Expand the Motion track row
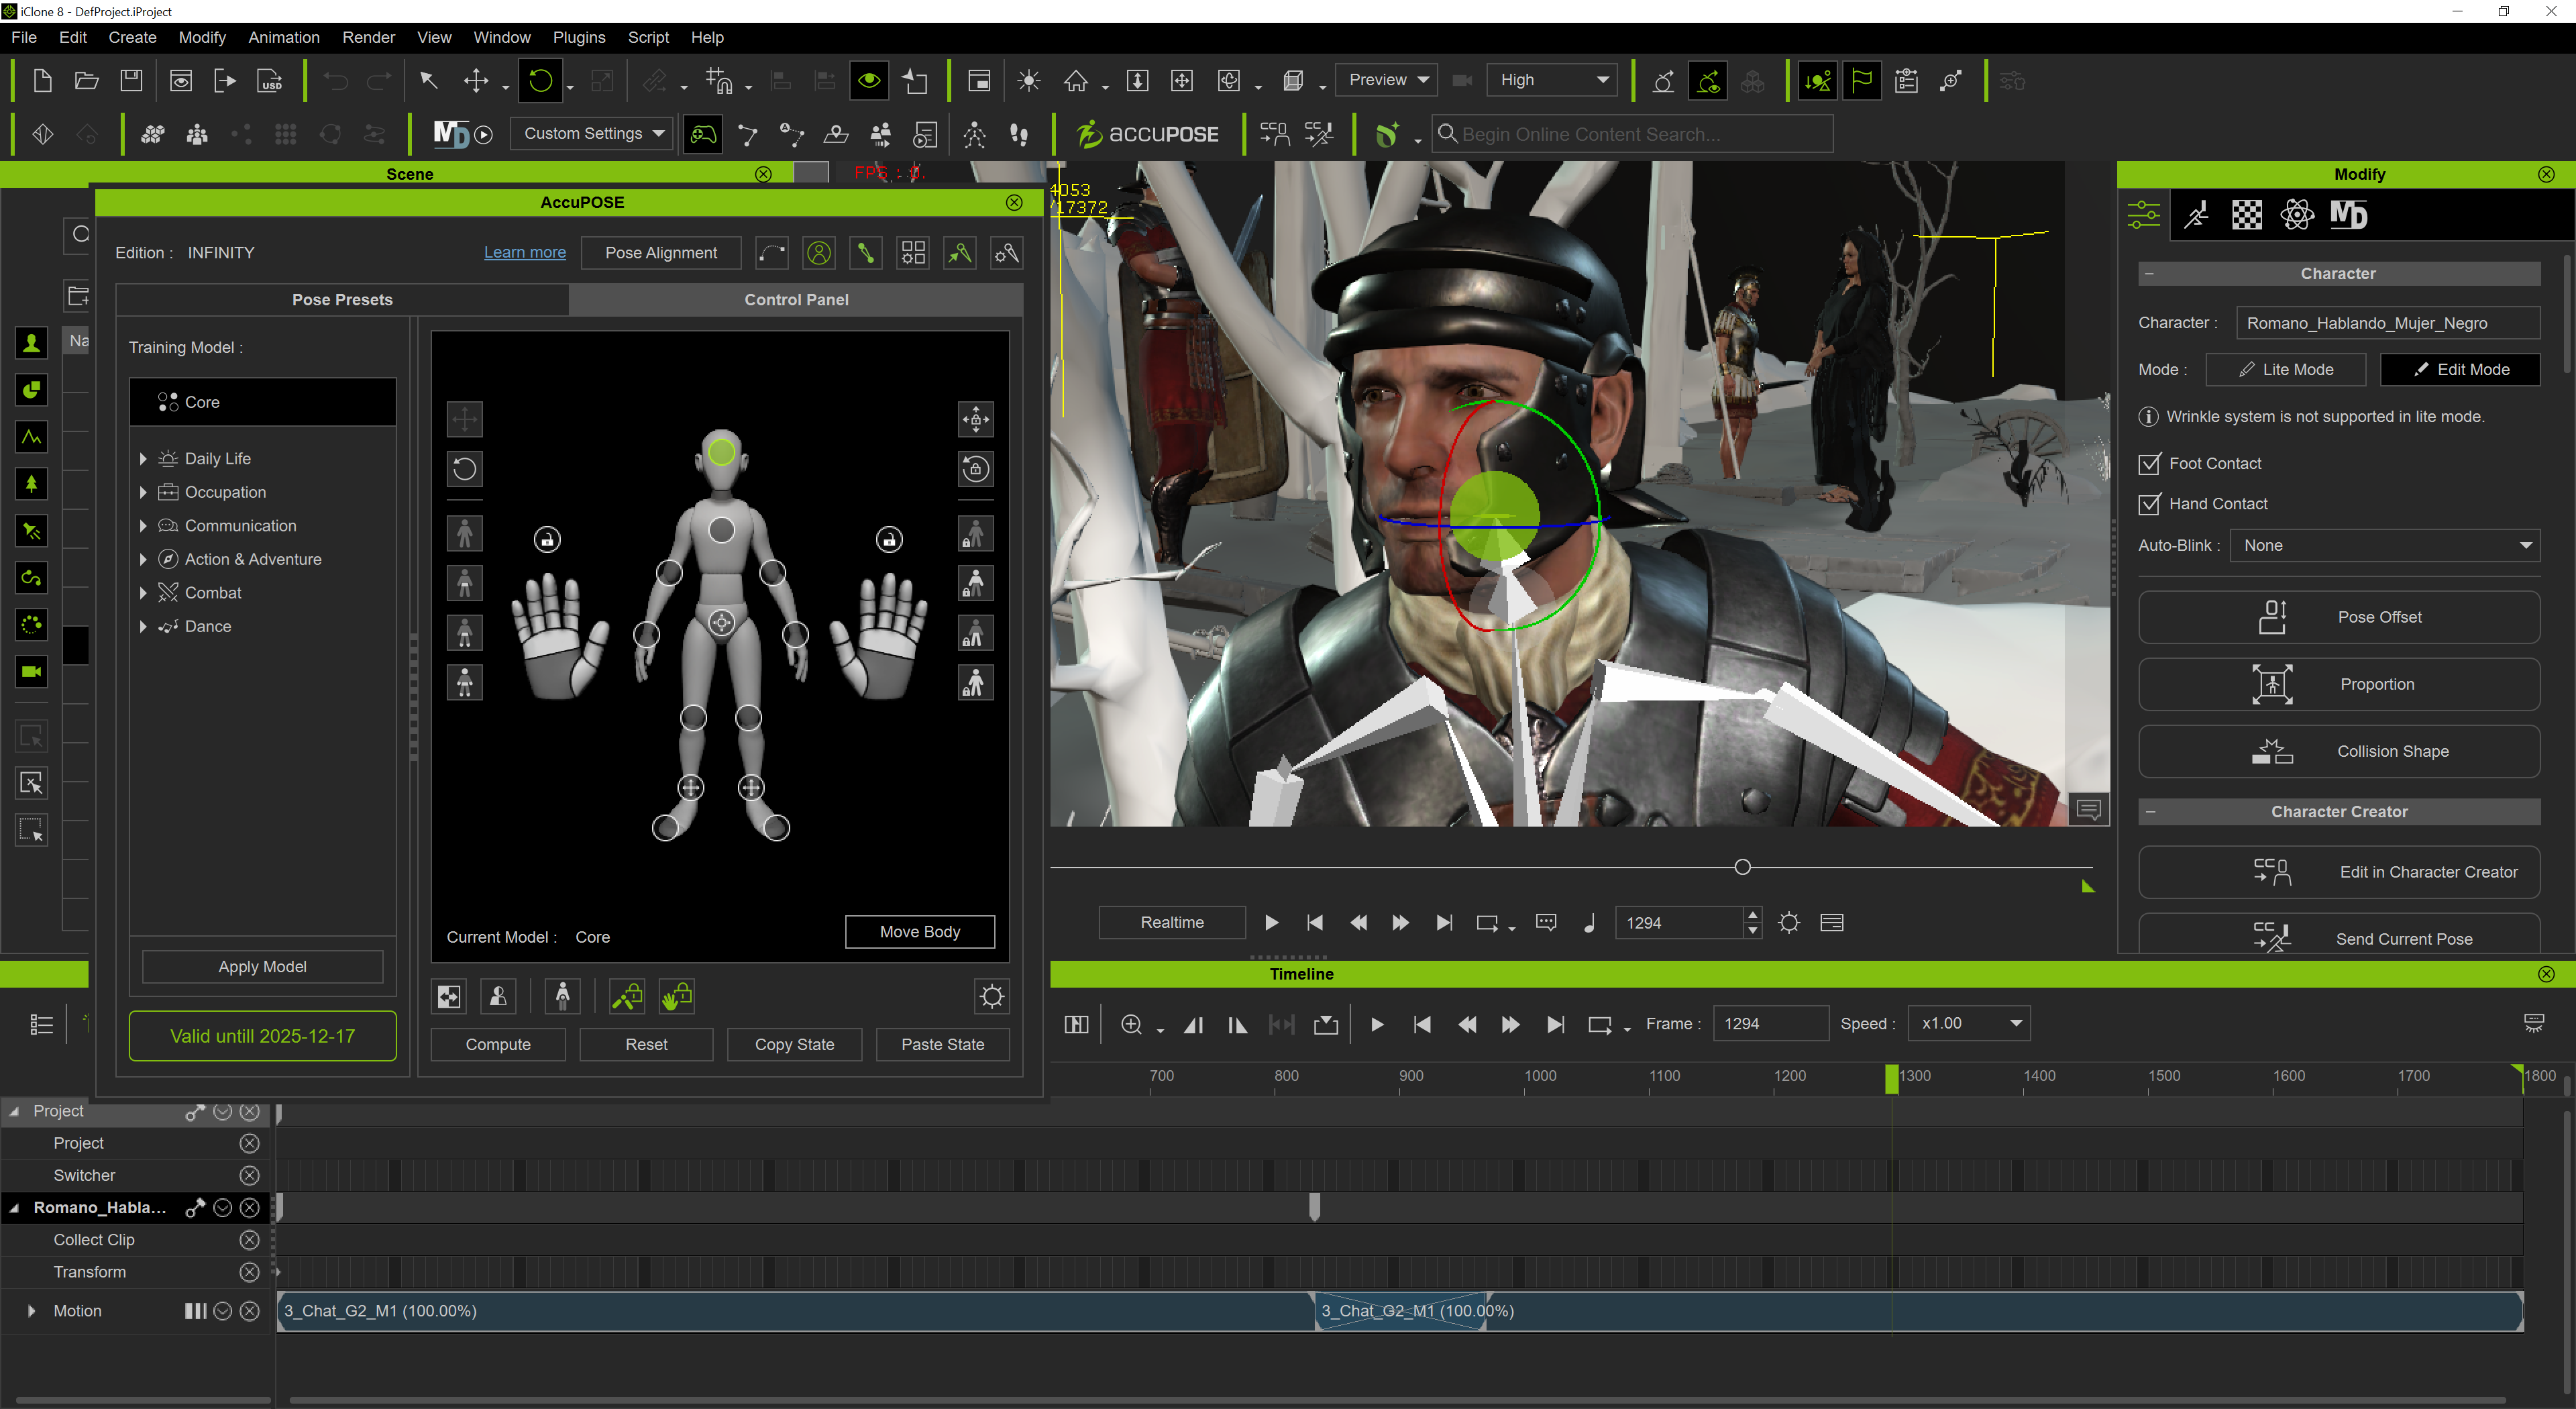This screenshot has width=2576, height=1409. pos(31,1311)
